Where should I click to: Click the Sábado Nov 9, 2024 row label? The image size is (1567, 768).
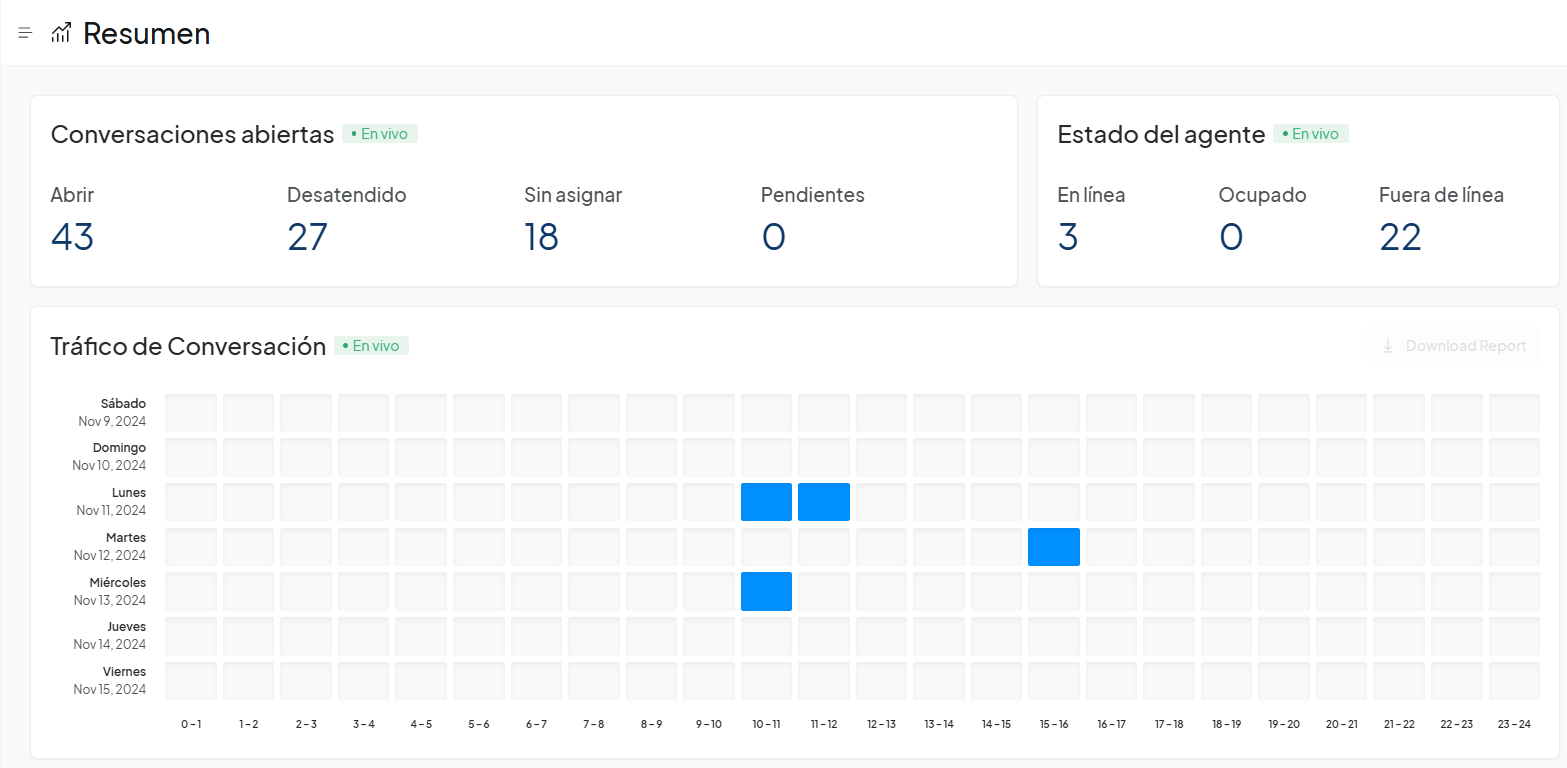tap(112, 412)
